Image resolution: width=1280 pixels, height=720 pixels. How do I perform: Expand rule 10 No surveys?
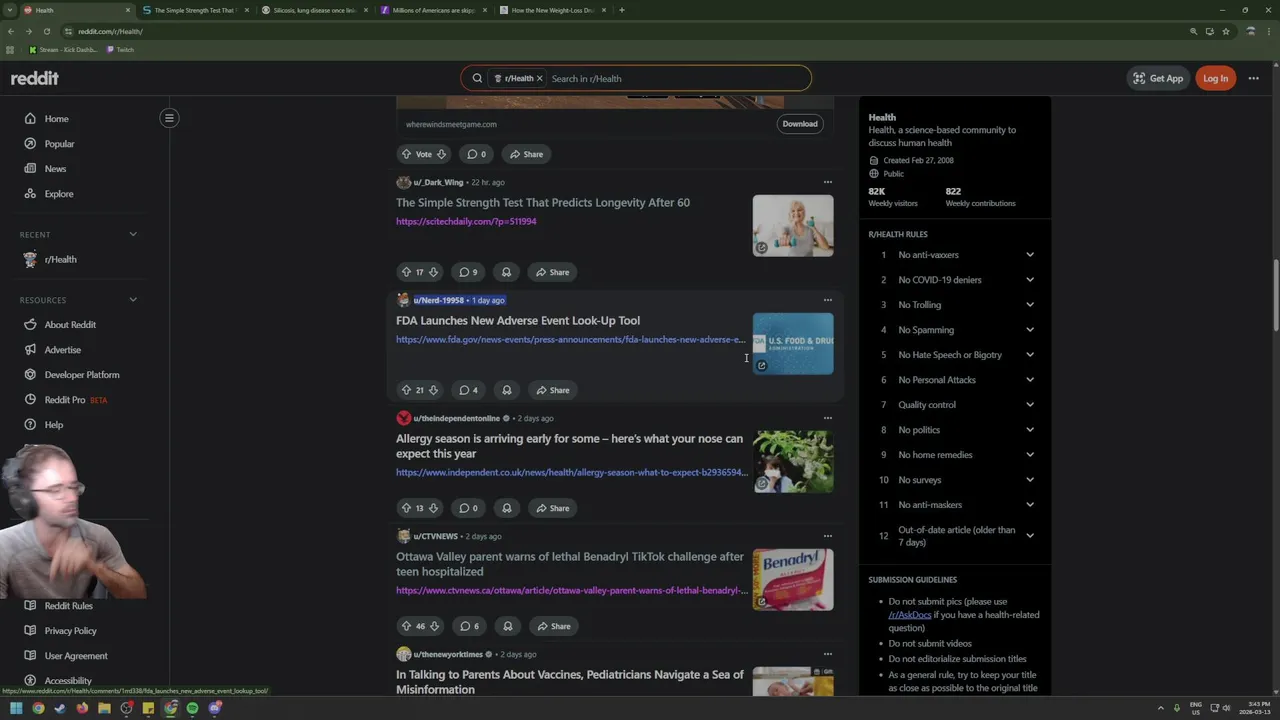pyautogui.click(x=1030, y=480)
